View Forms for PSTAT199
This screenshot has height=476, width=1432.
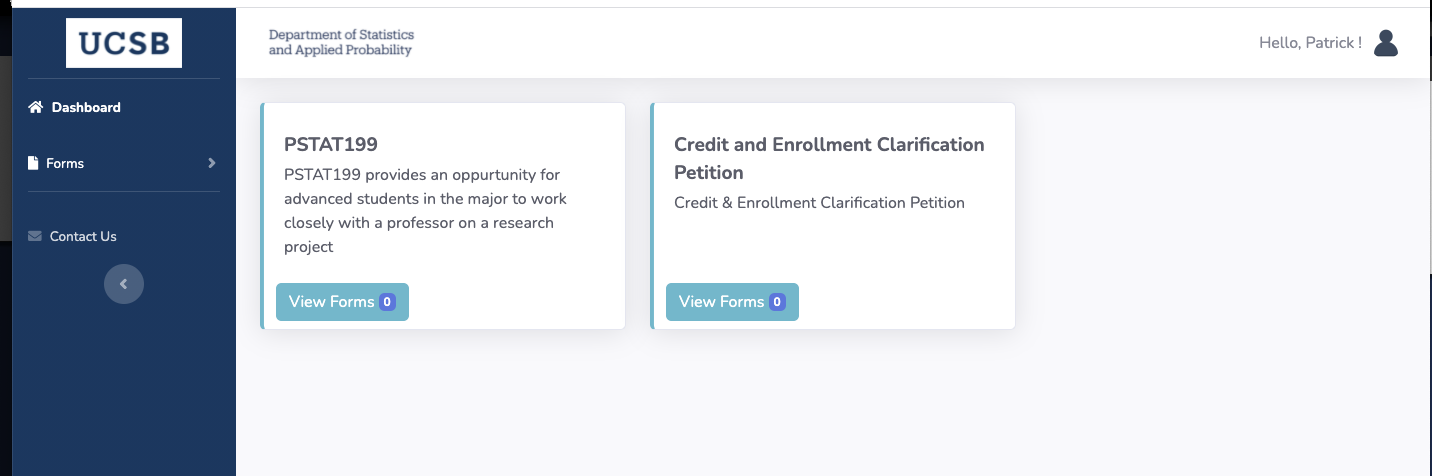[x=342, y=302]
